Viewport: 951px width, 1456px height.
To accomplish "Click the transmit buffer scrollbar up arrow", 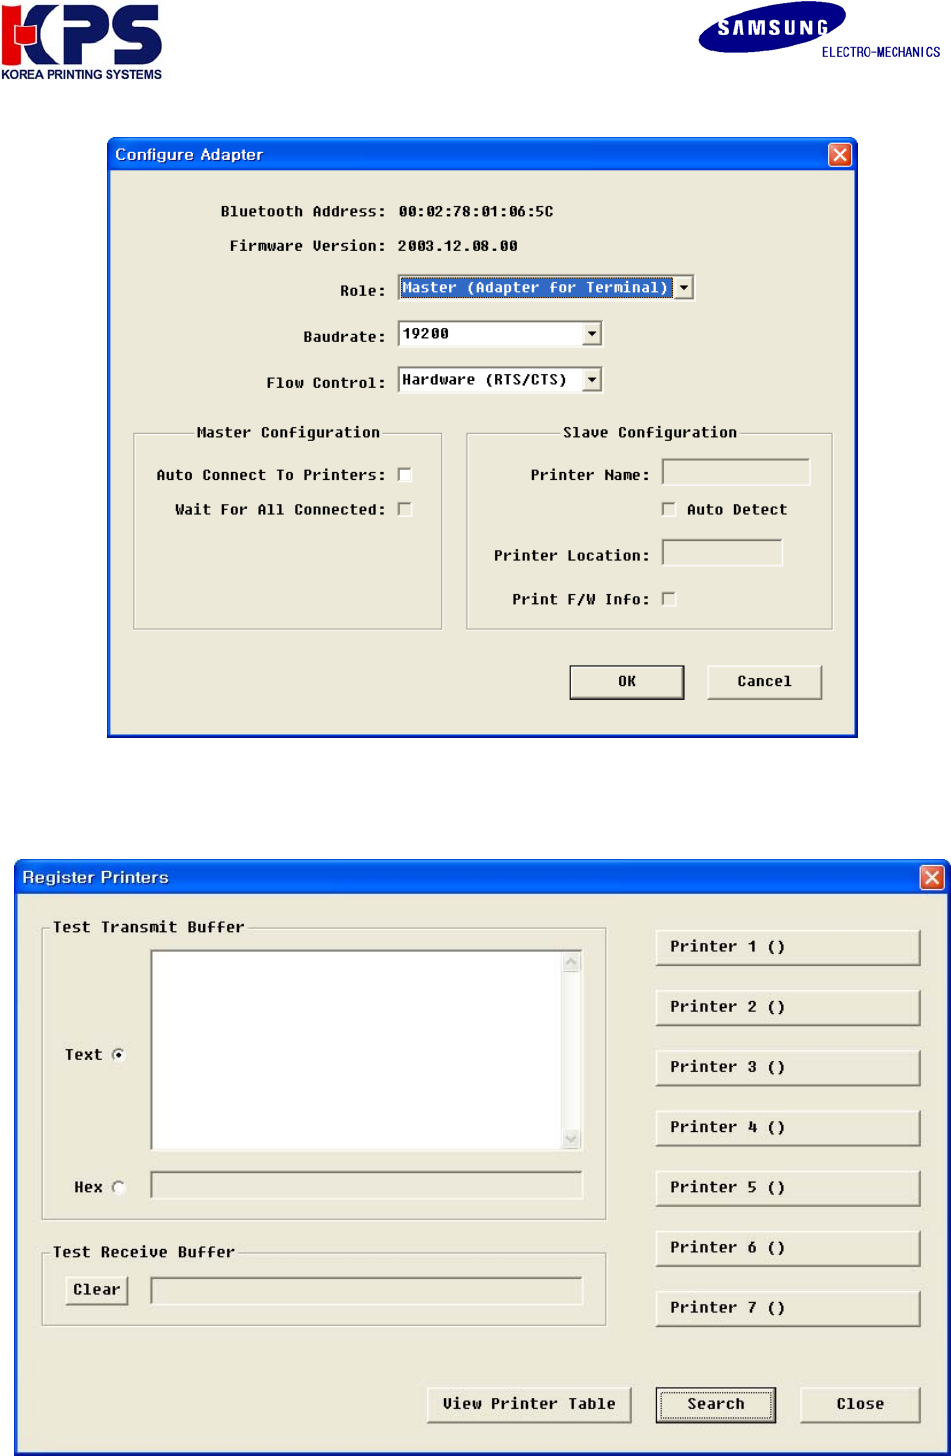I will click(572, 963).
